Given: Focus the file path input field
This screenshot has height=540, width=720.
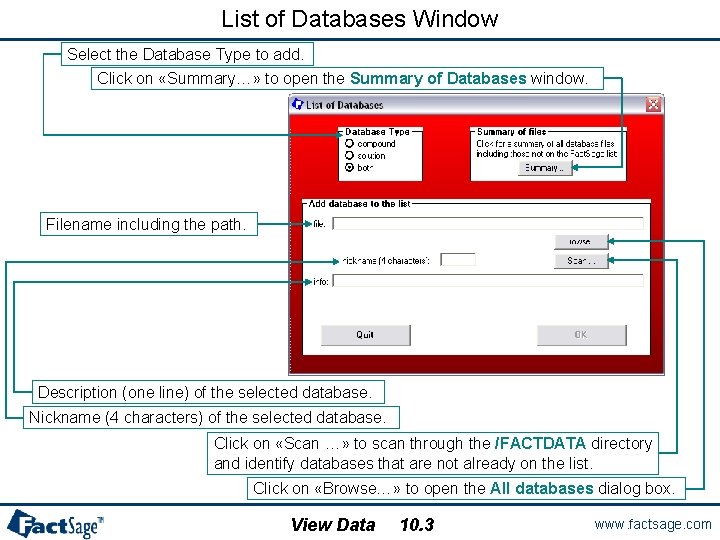Looking at the screenshot, I should point(488,224).
